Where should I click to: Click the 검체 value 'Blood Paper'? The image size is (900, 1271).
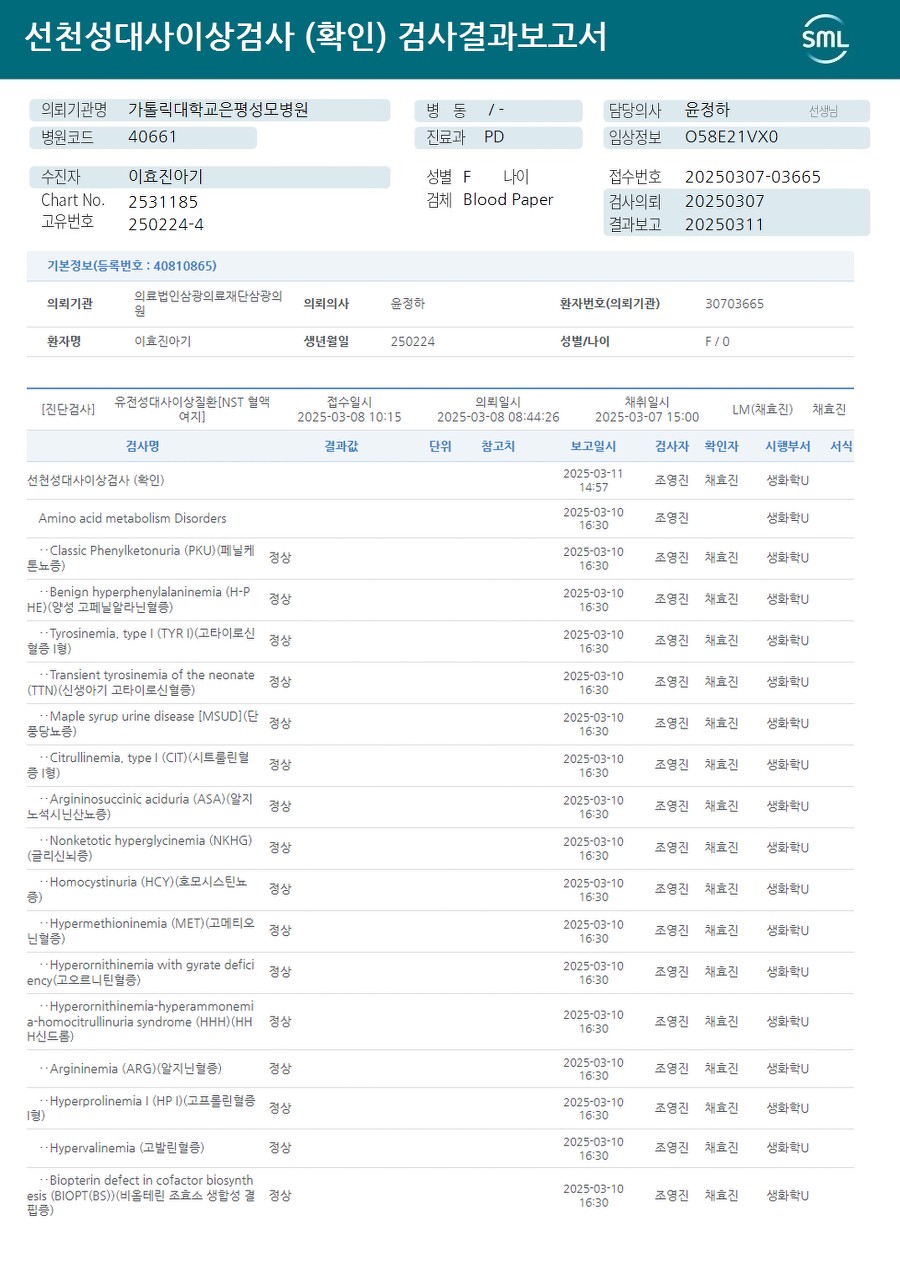pos(508,200)
